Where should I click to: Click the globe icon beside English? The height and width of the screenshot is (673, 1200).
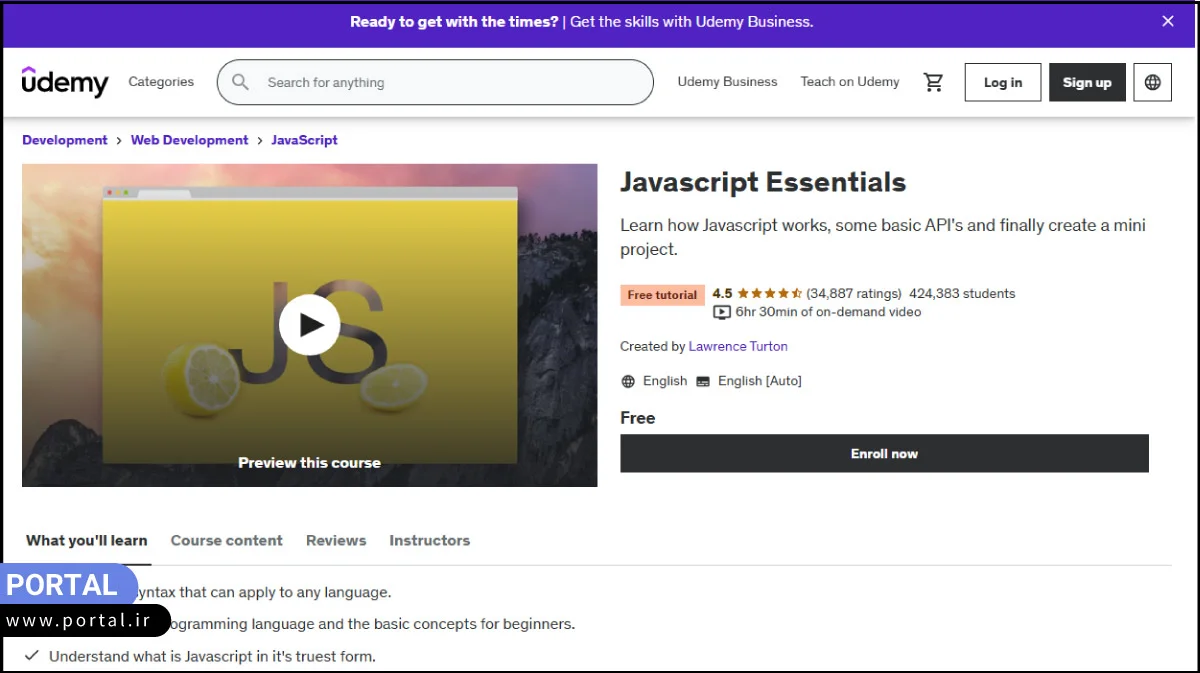(628, 381)
